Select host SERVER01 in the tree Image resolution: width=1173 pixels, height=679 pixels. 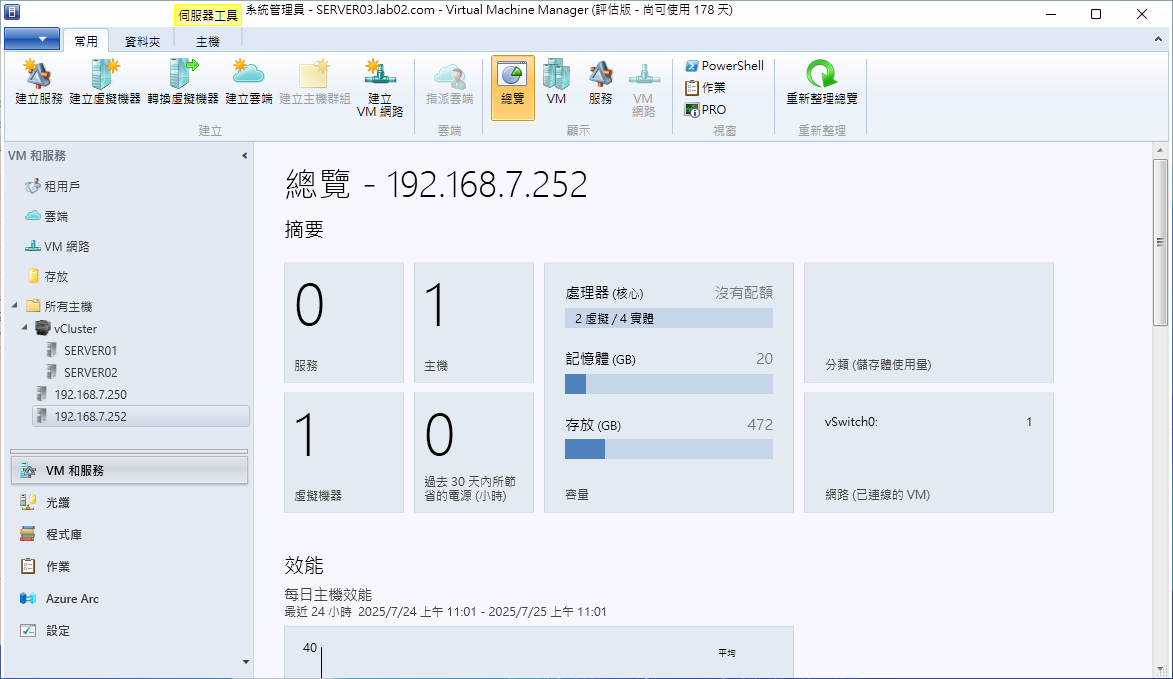pos(90,351)
